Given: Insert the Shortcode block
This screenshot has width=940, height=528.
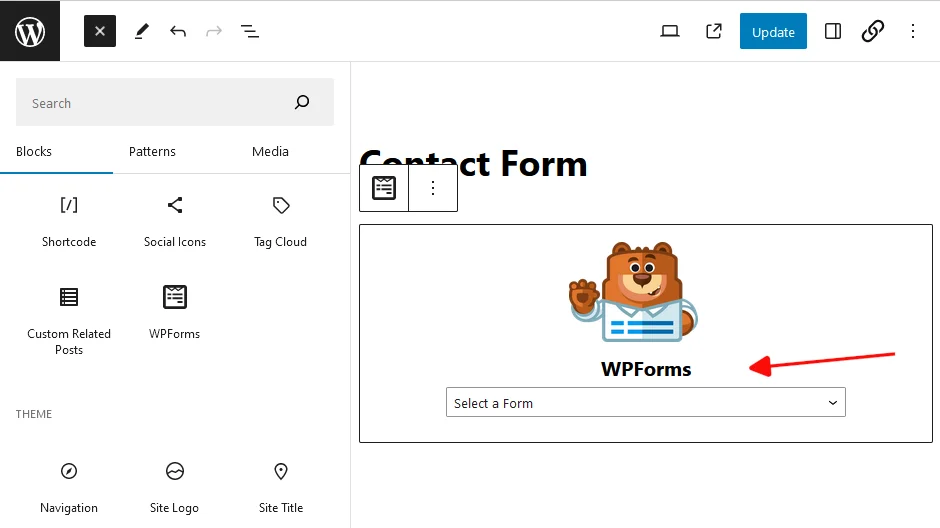Looking at the screenshot, I should 69,221.
